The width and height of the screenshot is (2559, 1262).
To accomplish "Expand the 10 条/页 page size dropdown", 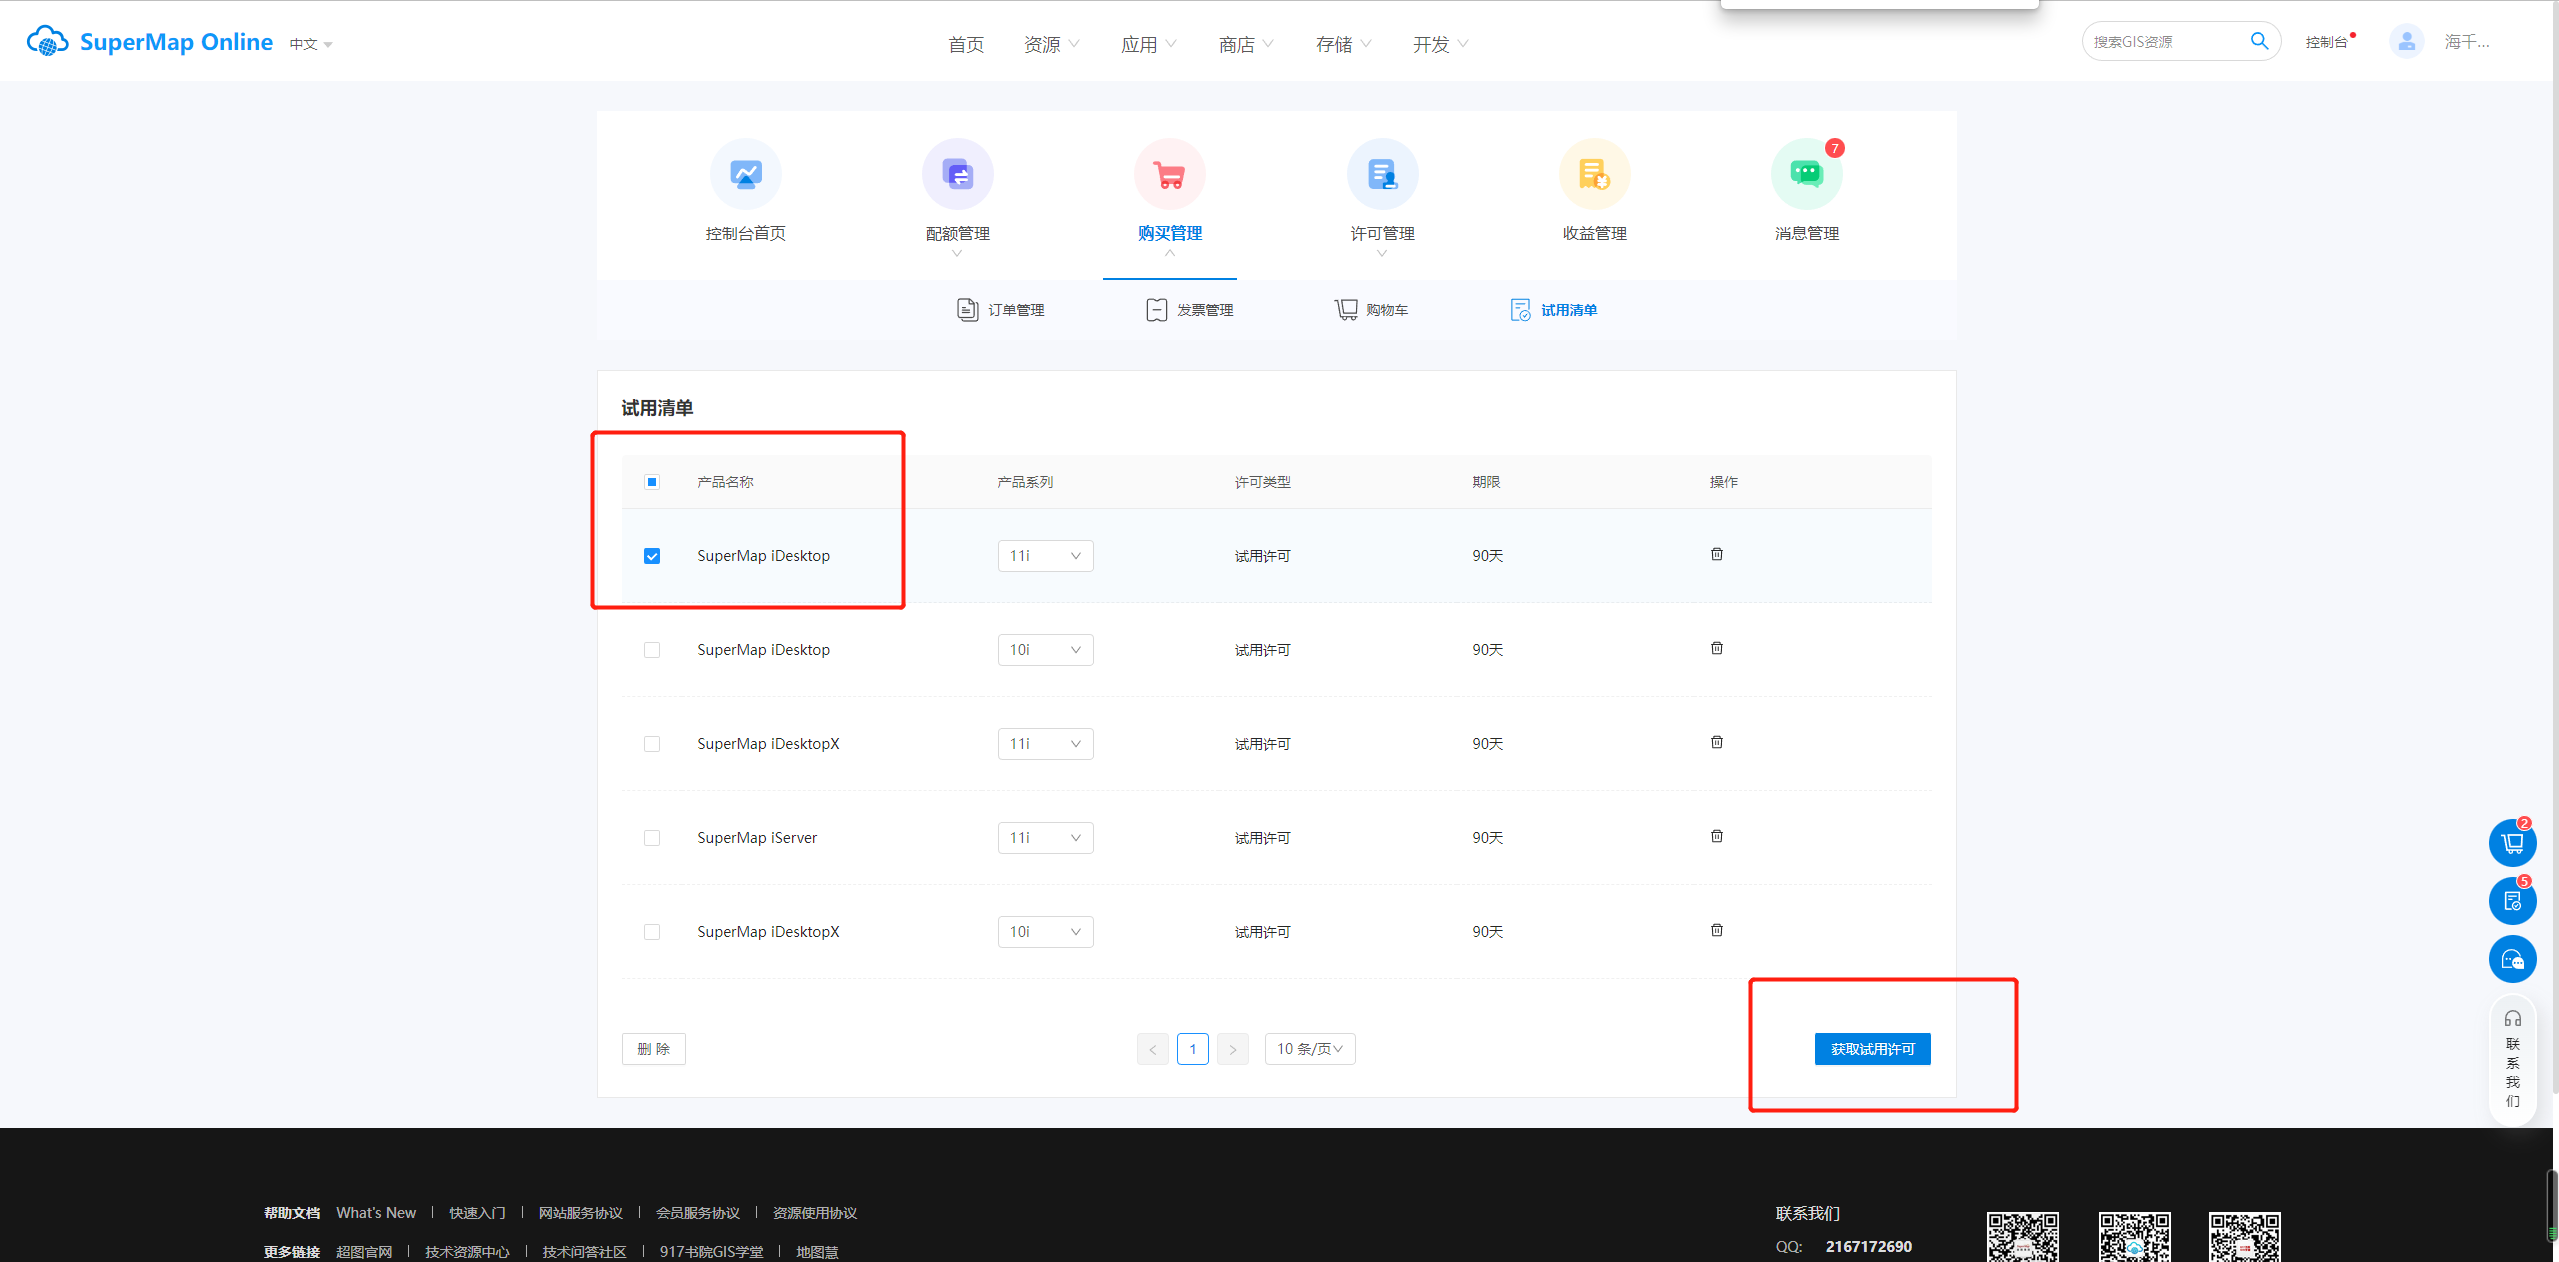I will tap(1309, 1049).
